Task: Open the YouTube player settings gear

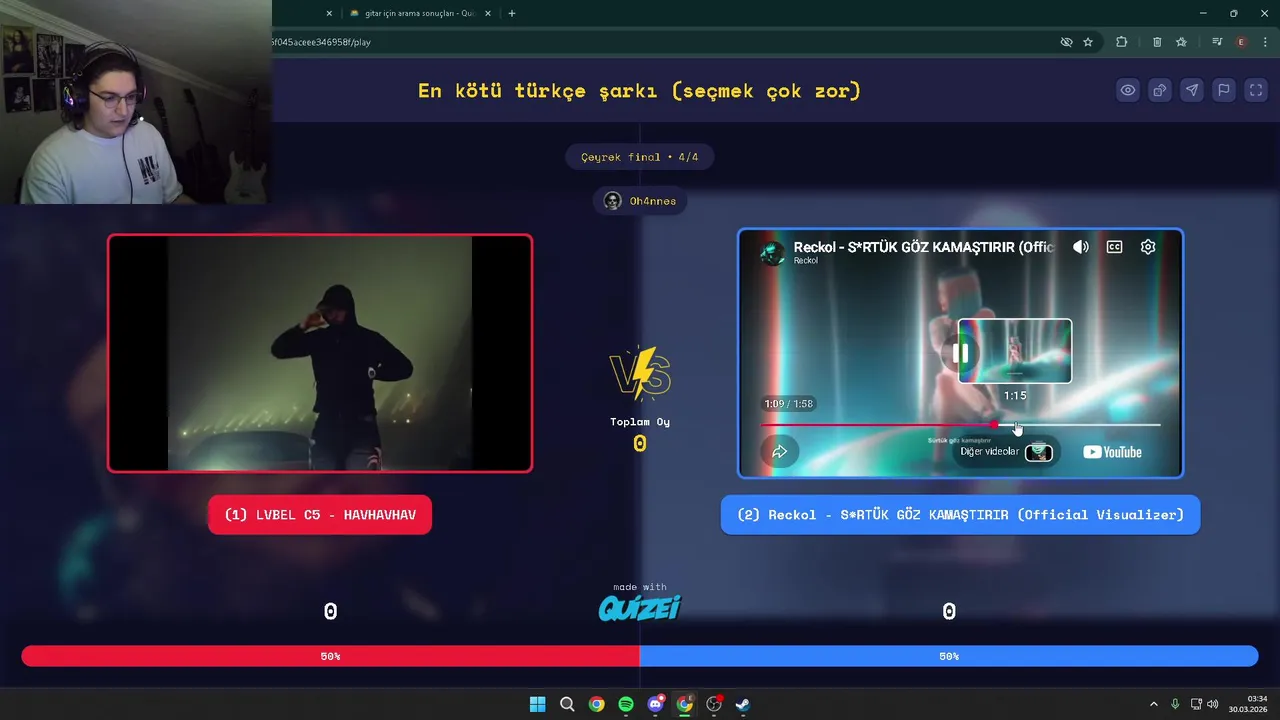Action: [1148, 247]
